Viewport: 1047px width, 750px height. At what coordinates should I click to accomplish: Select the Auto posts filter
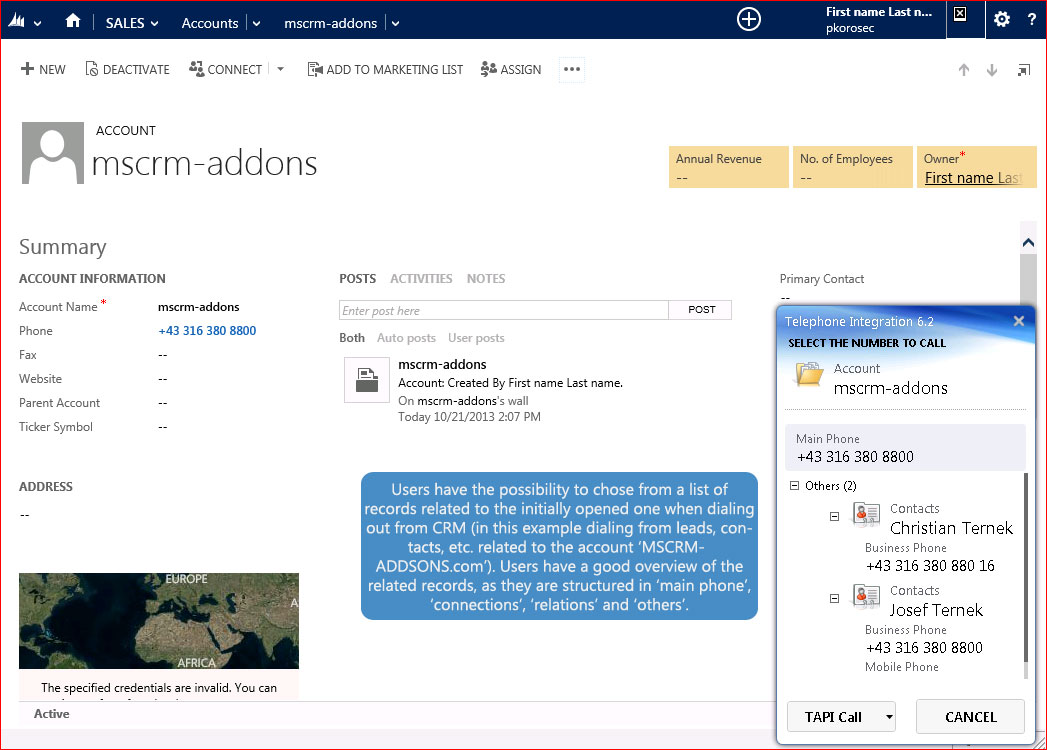tap(406, 338)
